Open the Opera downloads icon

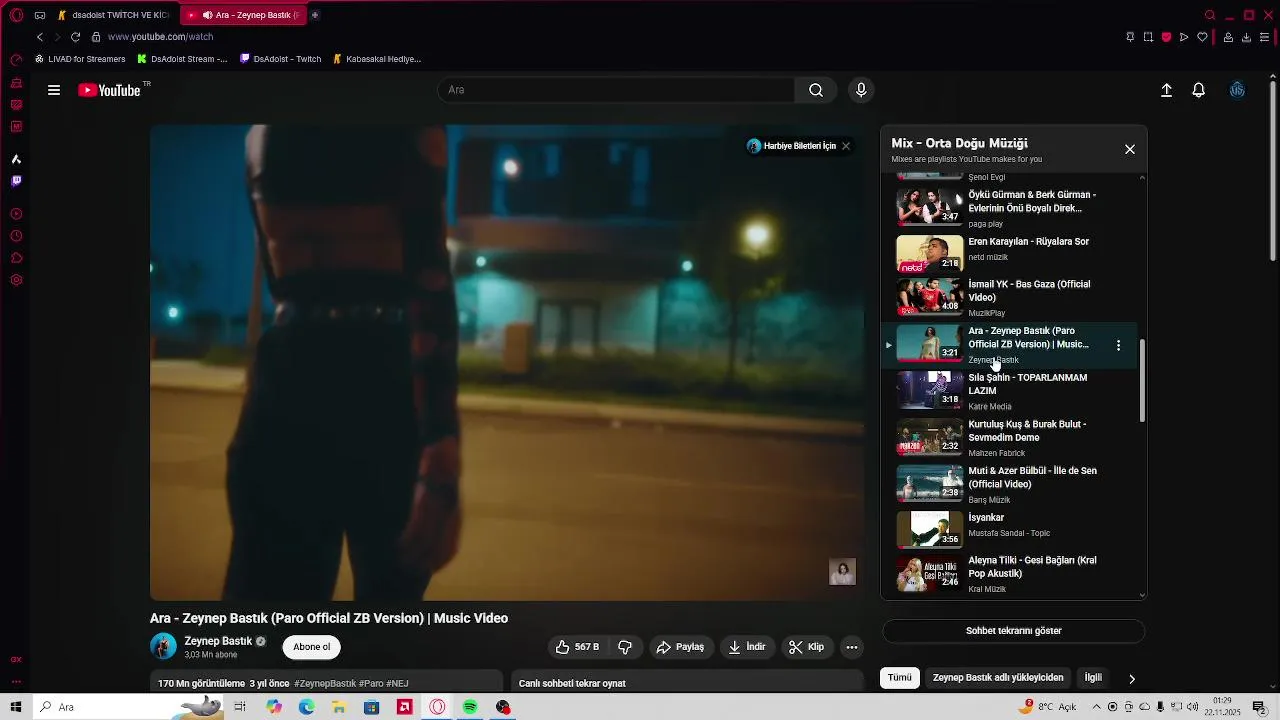[x=1246, y=37]
